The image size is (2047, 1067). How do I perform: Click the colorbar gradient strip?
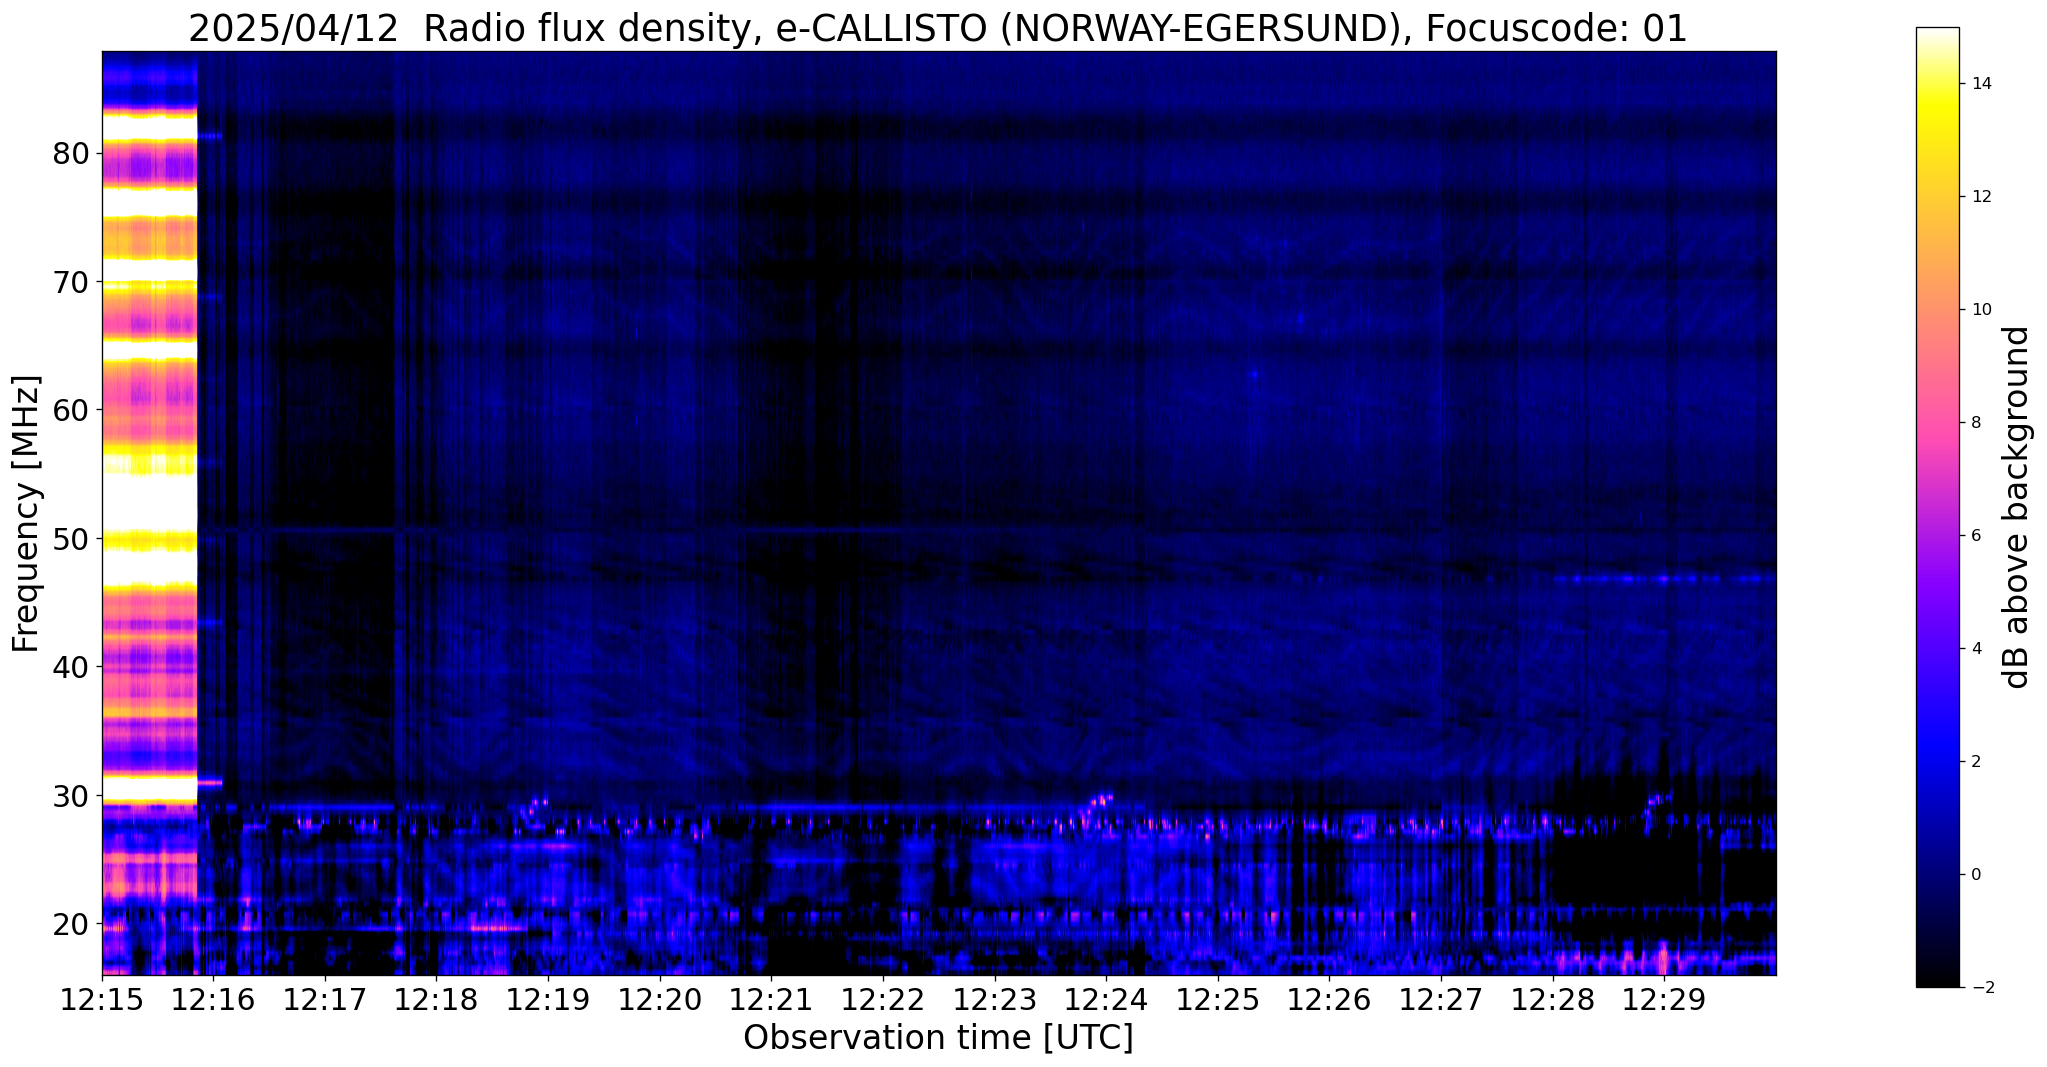tap(1937, 507)
